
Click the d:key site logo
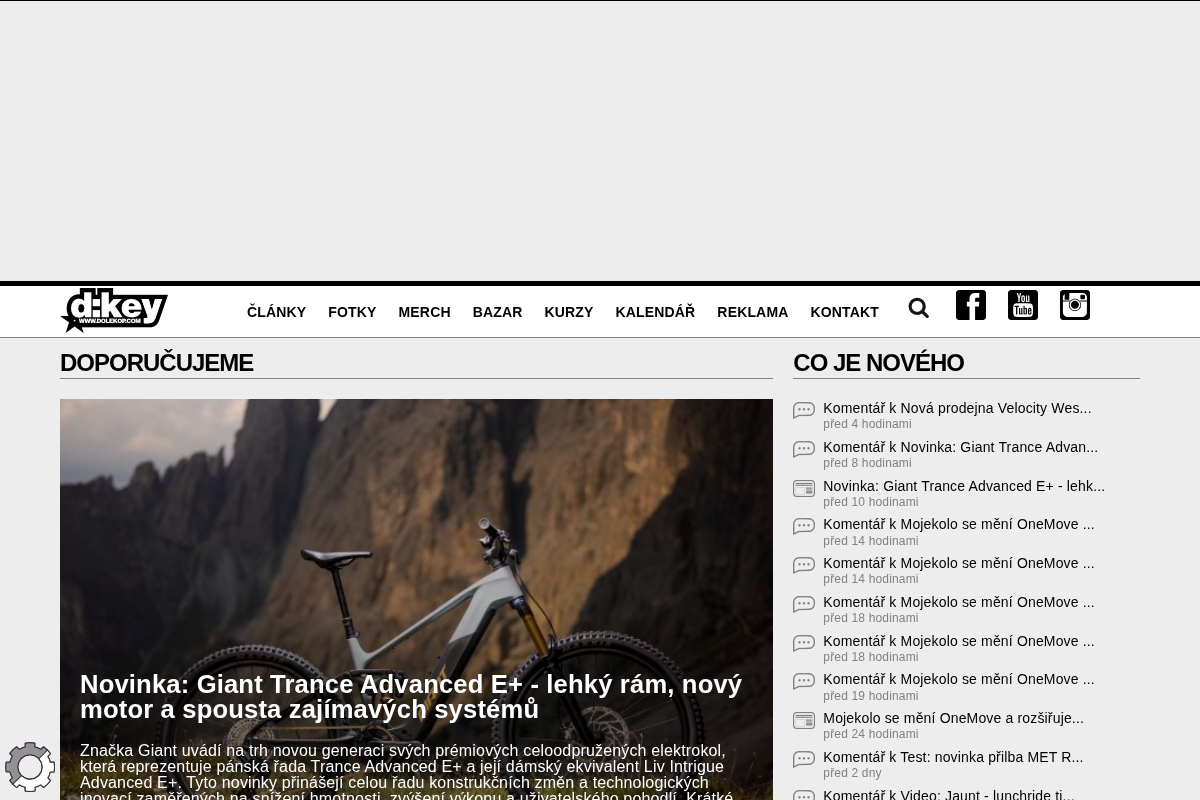[x=114, y=310]
